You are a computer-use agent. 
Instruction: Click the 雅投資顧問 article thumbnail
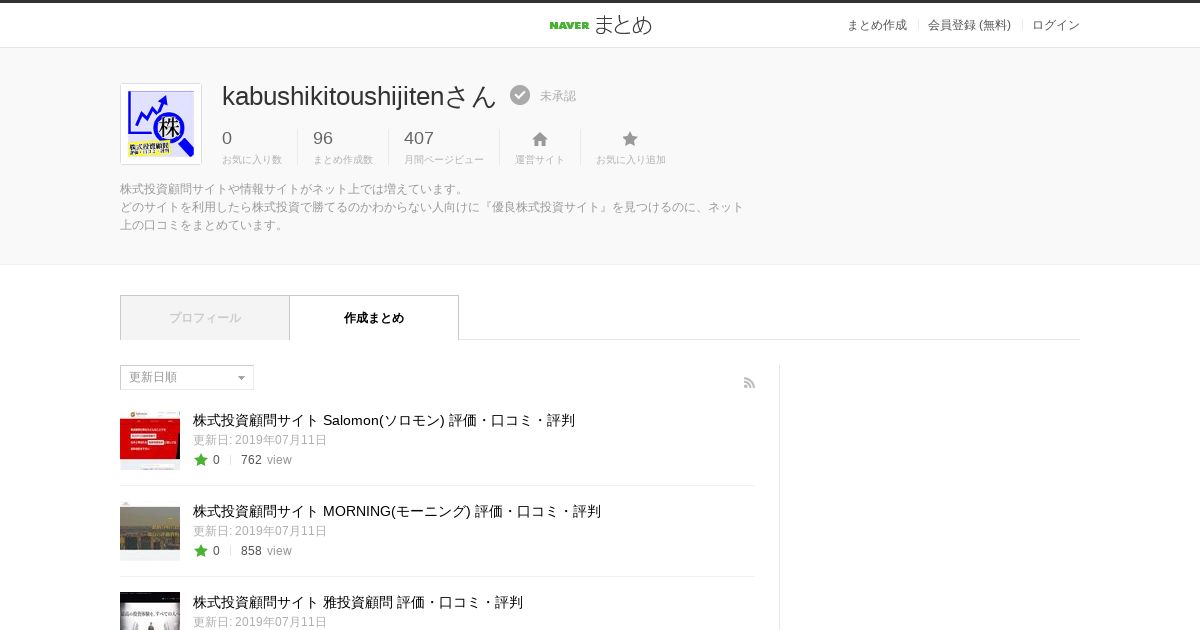tap(150, 611)
